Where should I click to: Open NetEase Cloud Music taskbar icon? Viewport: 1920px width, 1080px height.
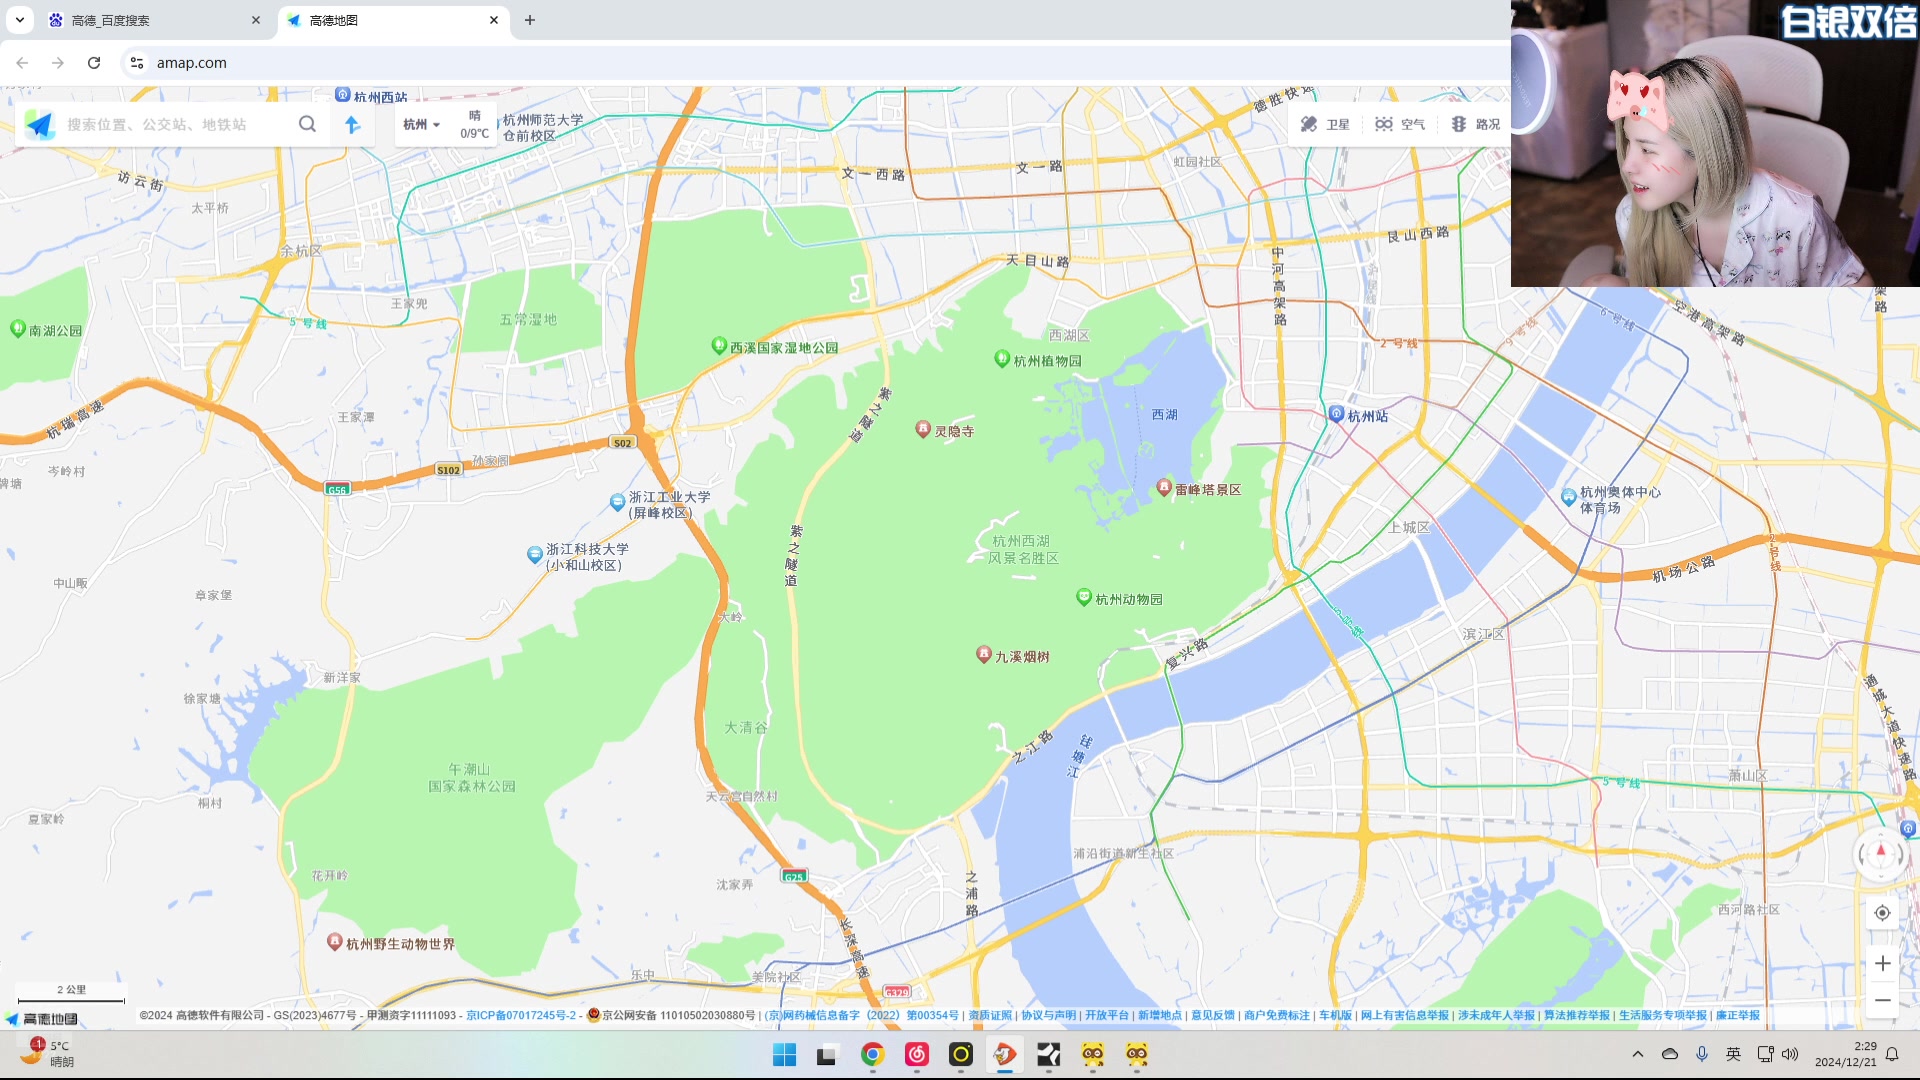916,1054
